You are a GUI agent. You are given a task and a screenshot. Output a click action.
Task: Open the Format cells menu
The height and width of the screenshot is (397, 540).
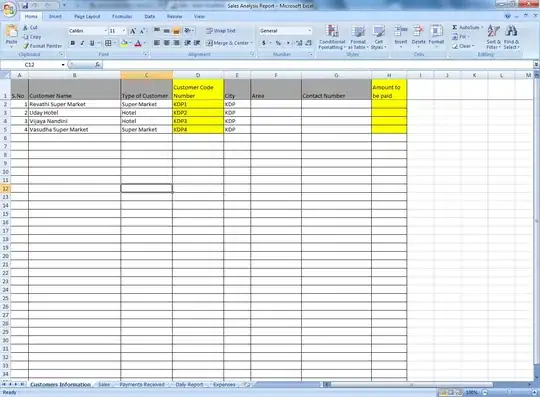coord(436,36)
